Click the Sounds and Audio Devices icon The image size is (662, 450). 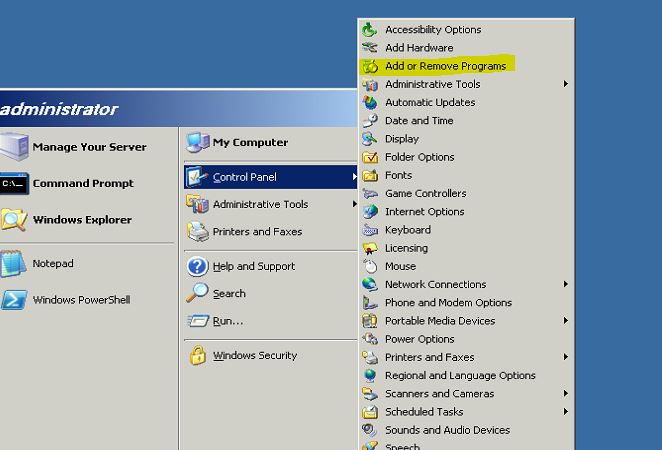coord(370,430)
